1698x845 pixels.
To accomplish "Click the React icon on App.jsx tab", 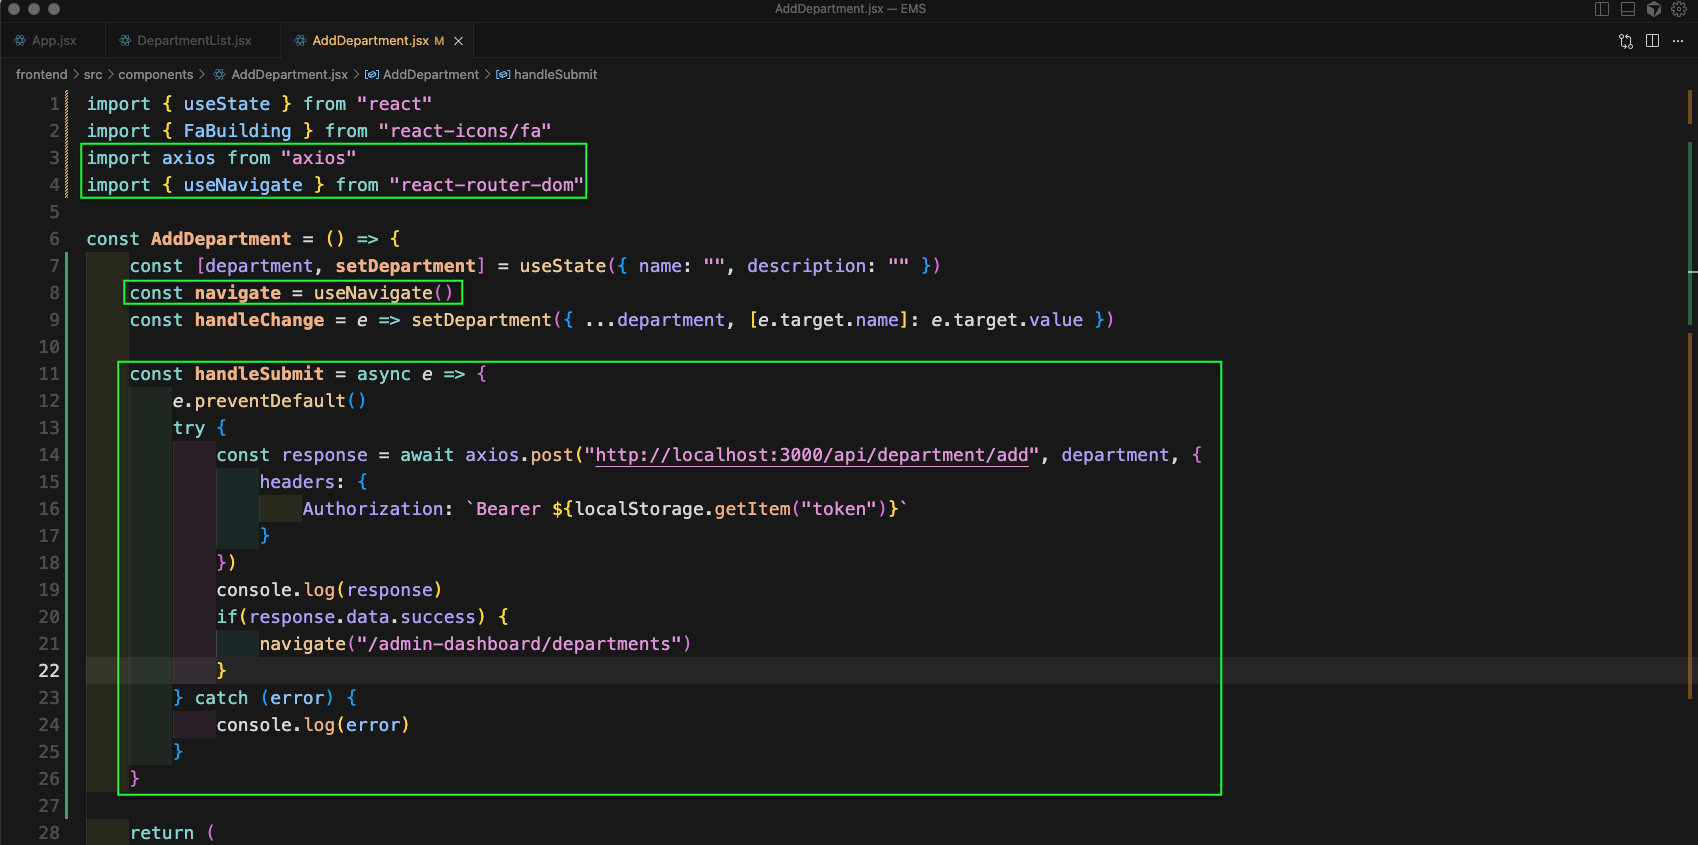I will [x=20, y=41].
